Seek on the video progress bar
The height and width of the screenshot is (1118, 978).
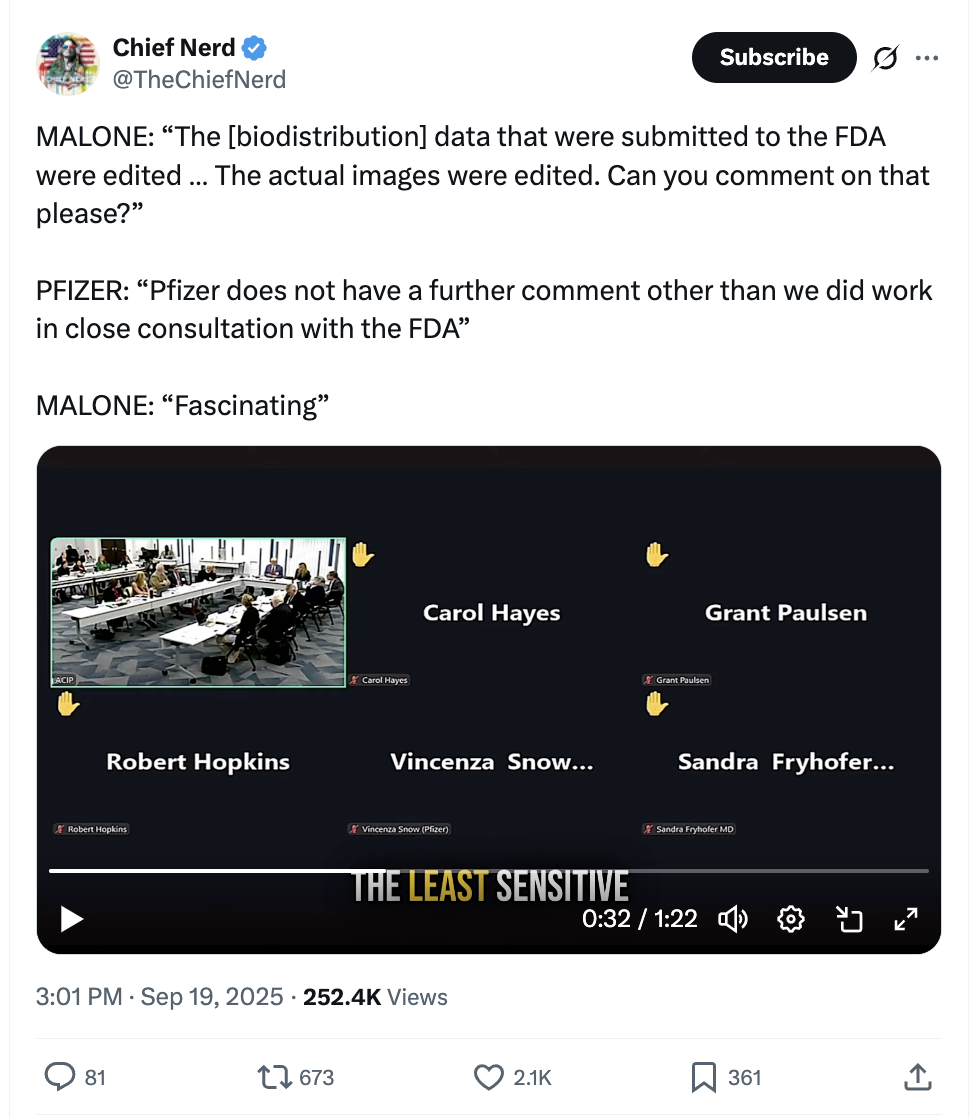pos(488,871)
